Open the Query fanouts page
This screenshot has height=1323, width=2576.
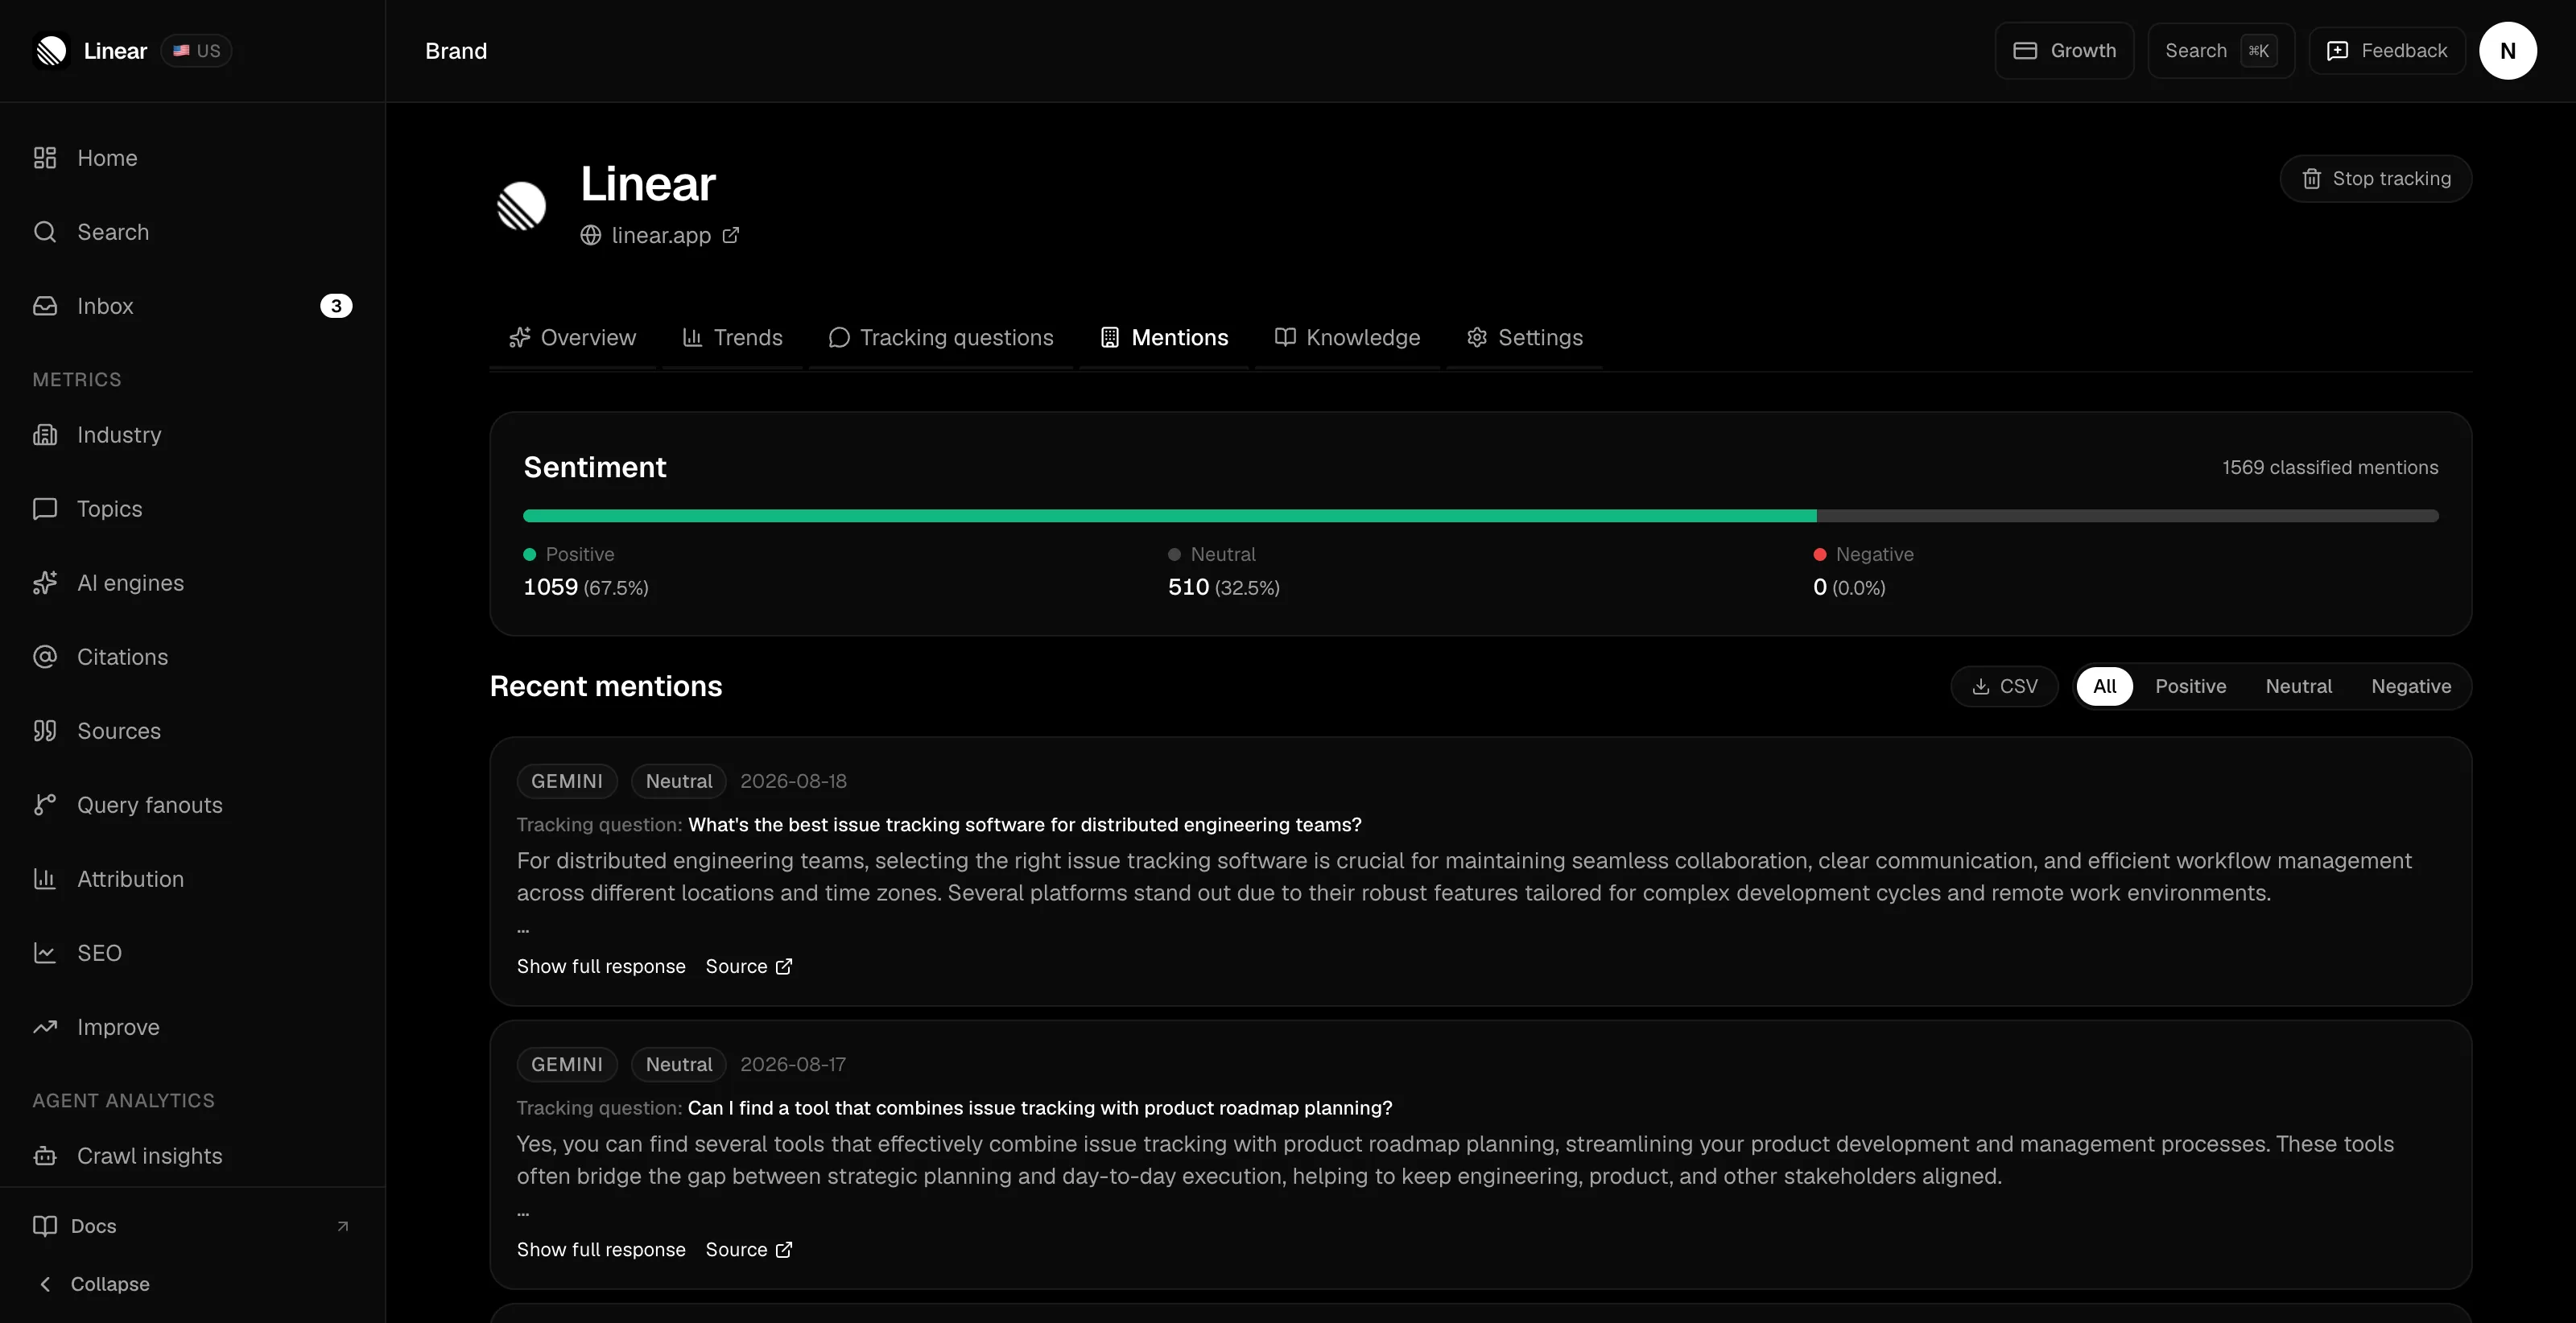pos(192,805)
